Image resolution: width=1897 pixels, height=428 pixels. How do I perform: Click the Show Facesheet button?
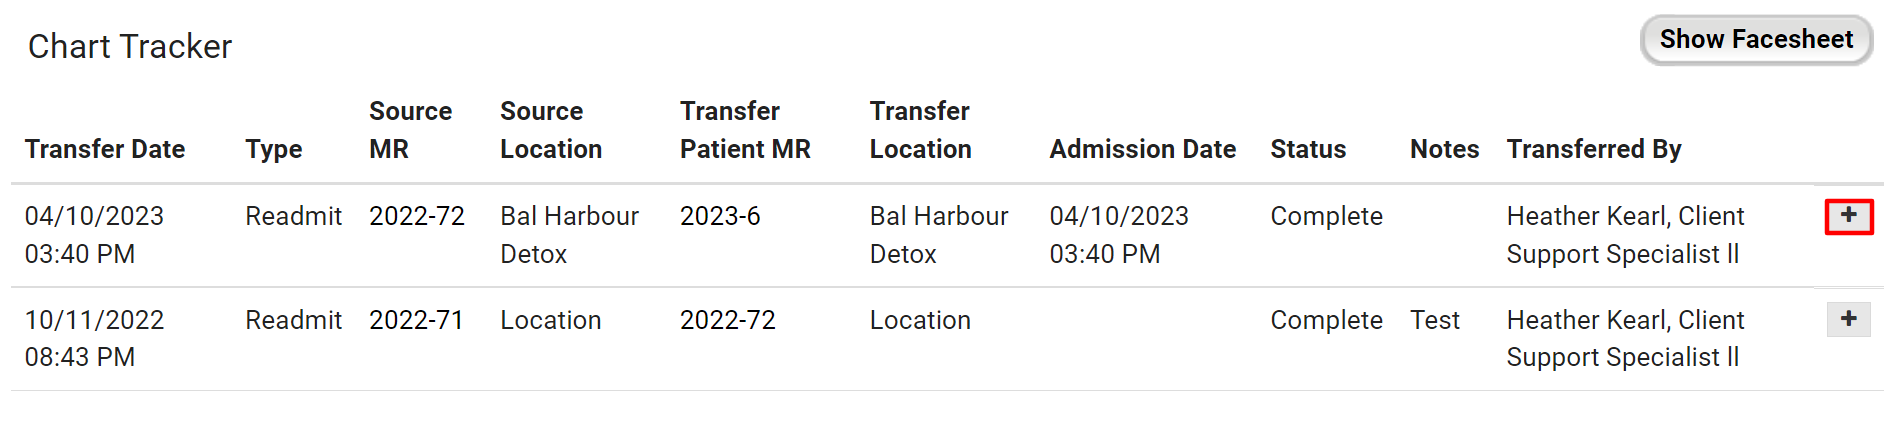(x=1755, y=40)
